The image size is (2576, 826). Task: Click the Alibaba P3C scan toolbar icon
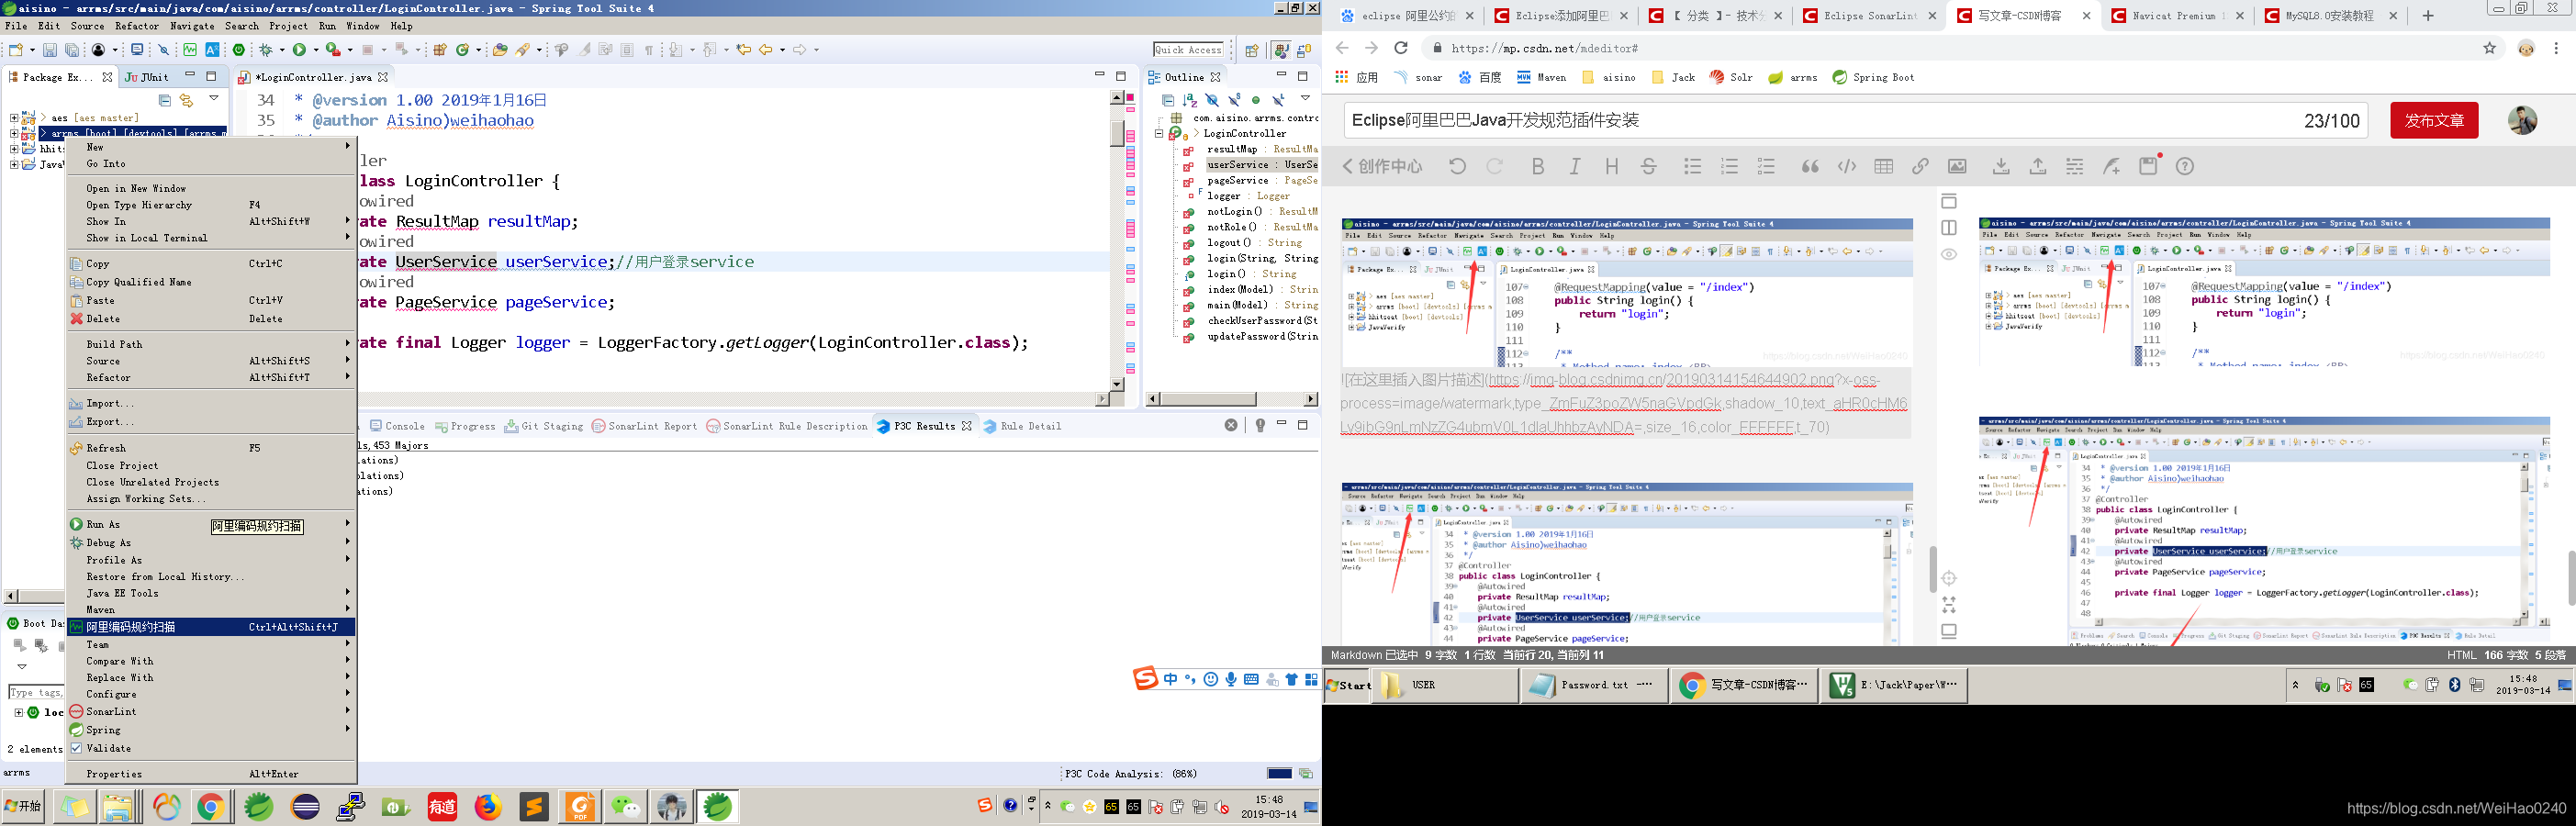(x=190, y=49)
